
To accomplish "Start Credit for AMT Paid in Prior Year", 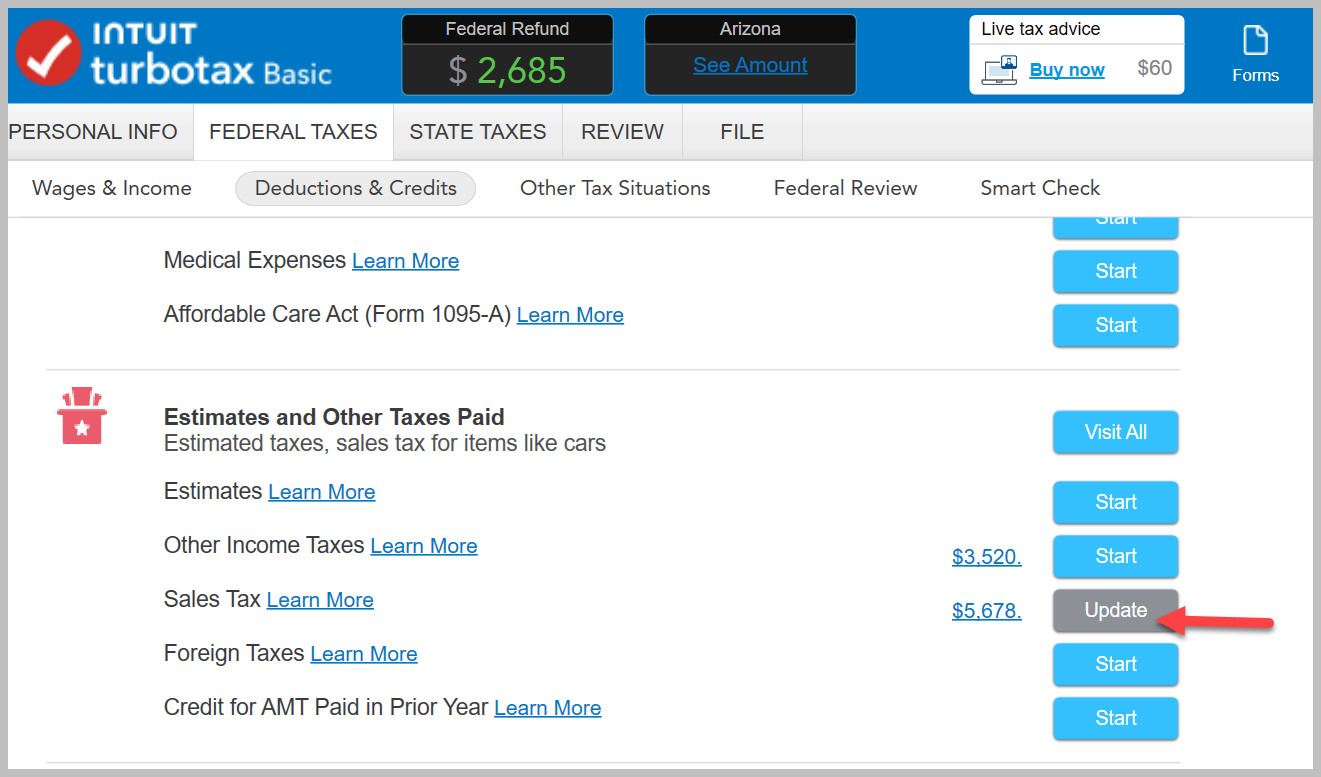I will pyautogui.click(x=1115, y=718).
